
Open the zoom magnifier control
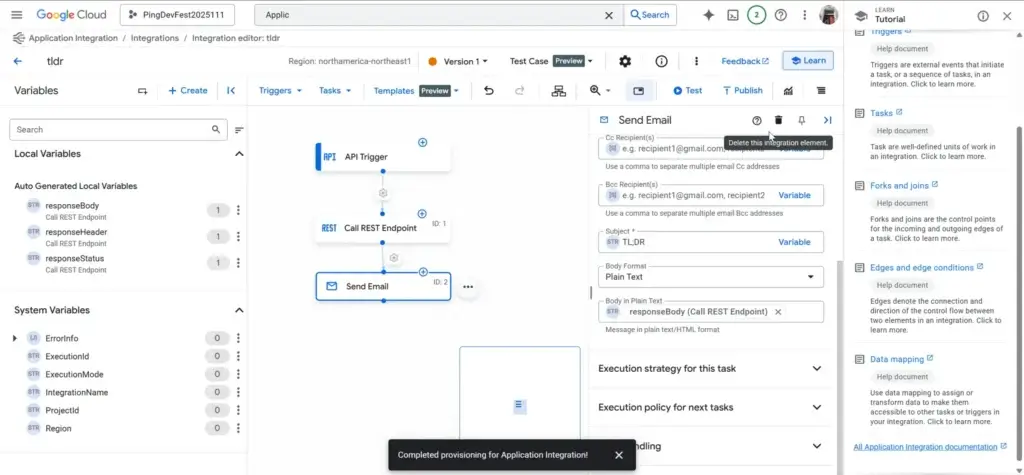click(x=599, y=90)
